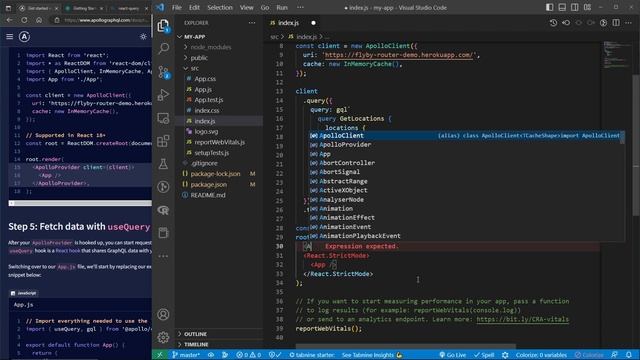640x360 pixels.
Task: Toggle the bottom panel layout icon
Action: (562, 7)
